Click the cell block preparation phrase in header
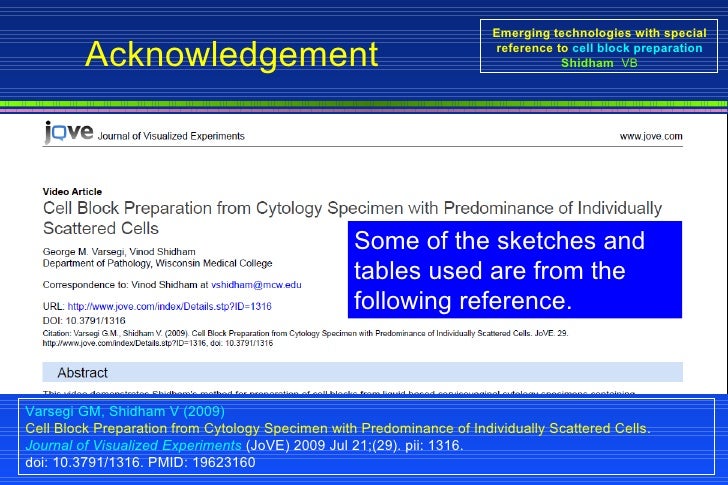Image resolution: width=728 pixels, height=485 pixels. [637, 48]
